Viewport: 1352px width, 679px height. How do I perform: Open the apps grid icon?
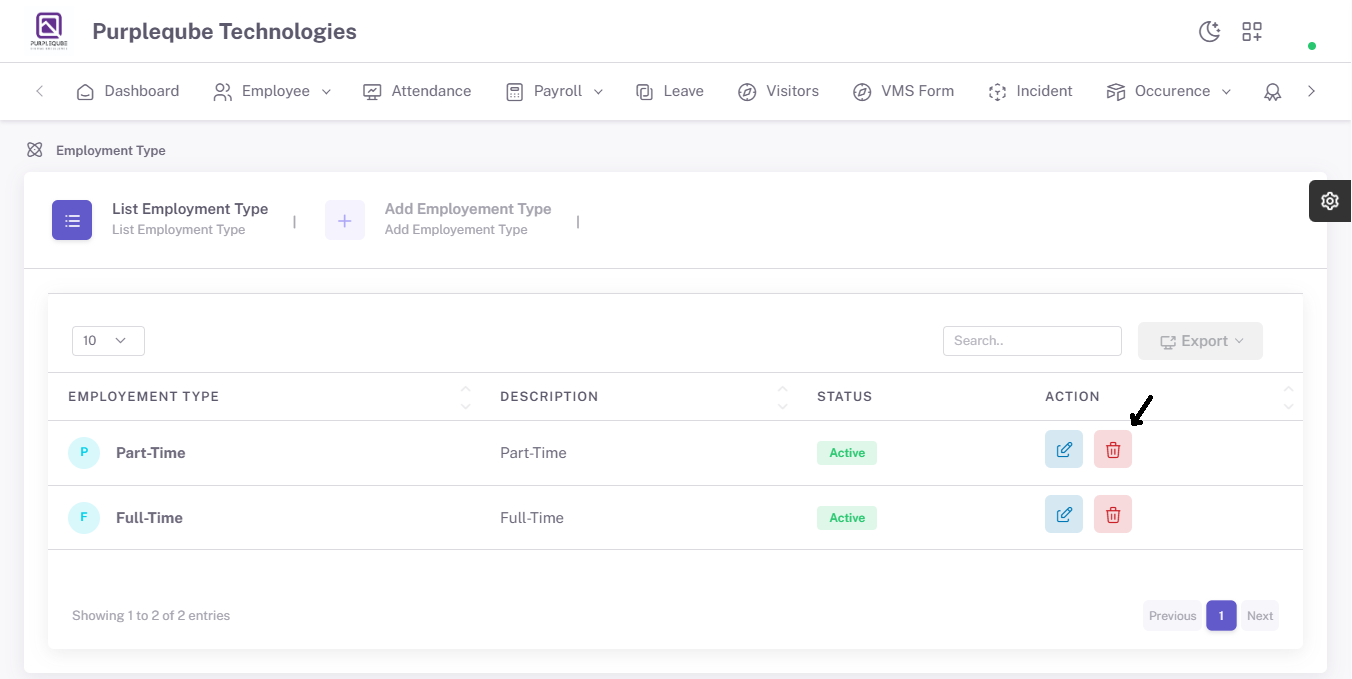coord(1252,32)
